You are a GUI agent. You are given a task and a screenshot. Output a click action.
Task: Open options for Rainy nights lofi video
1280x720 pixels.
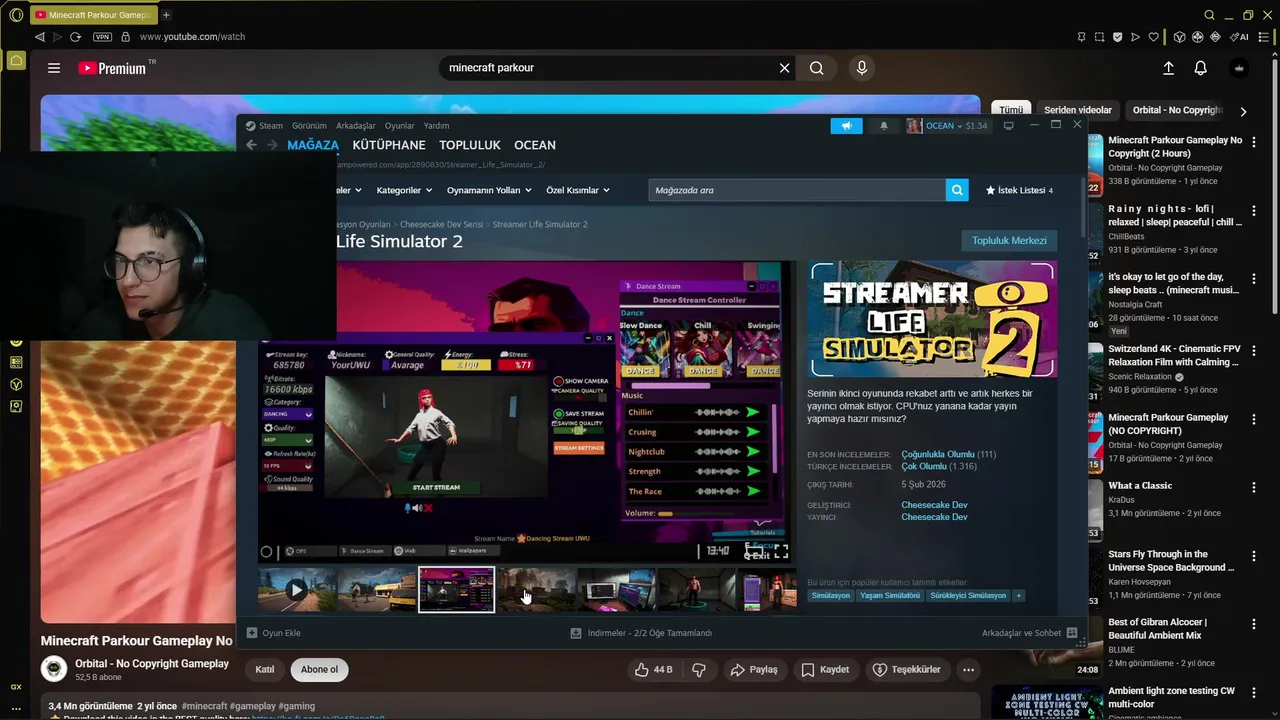pyautogui.click(x=1253, y=210)
